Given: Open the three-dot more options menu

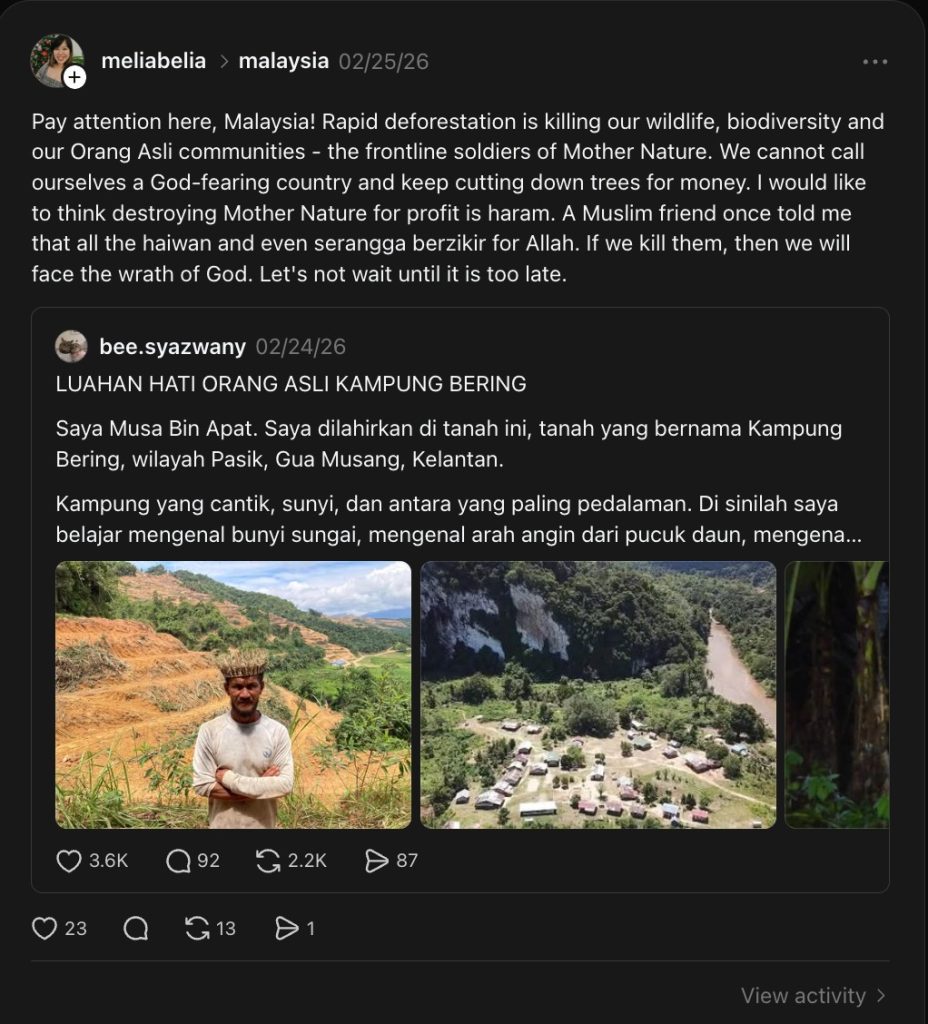Looking at the screenshot, I should 875,62.
